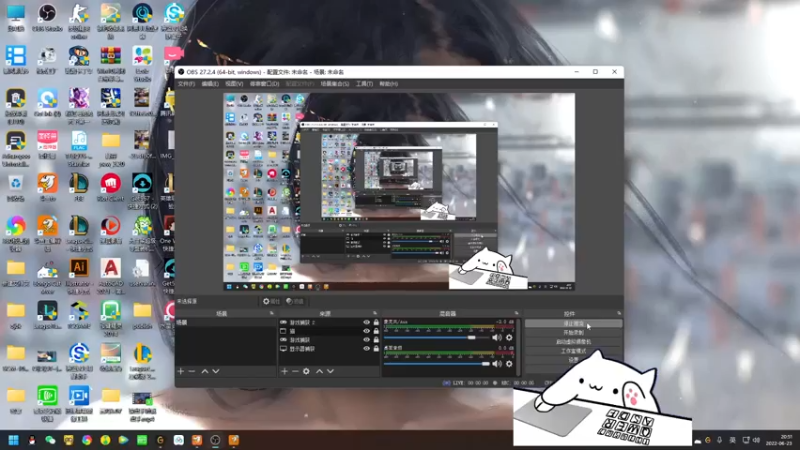Click the Audio Mixer vertical scrollbar
This screenshot has width=800, height=450.
click(519, 347)
